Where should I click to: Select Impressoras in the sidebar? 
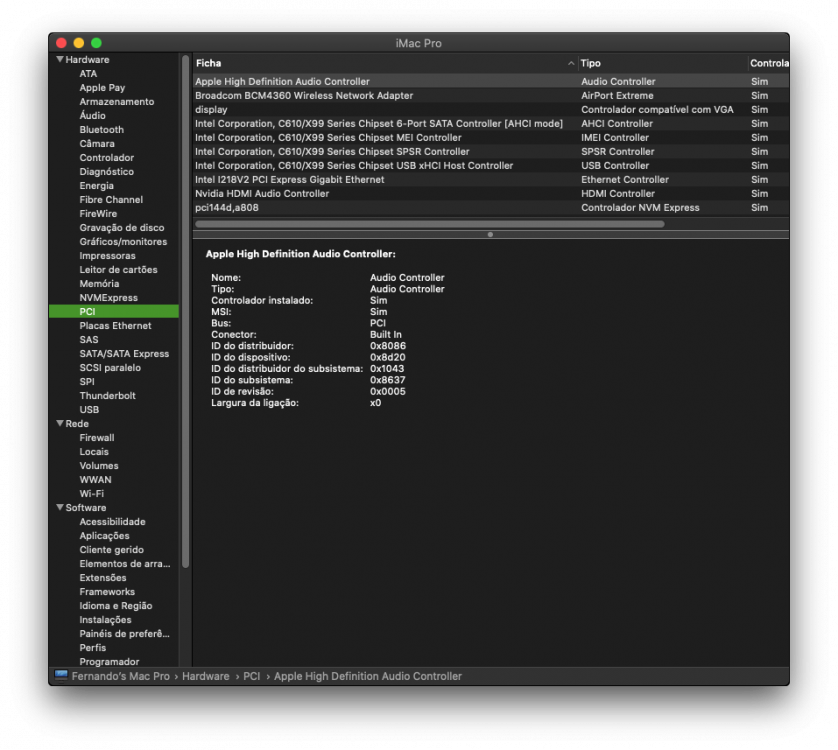click(107, 256)
